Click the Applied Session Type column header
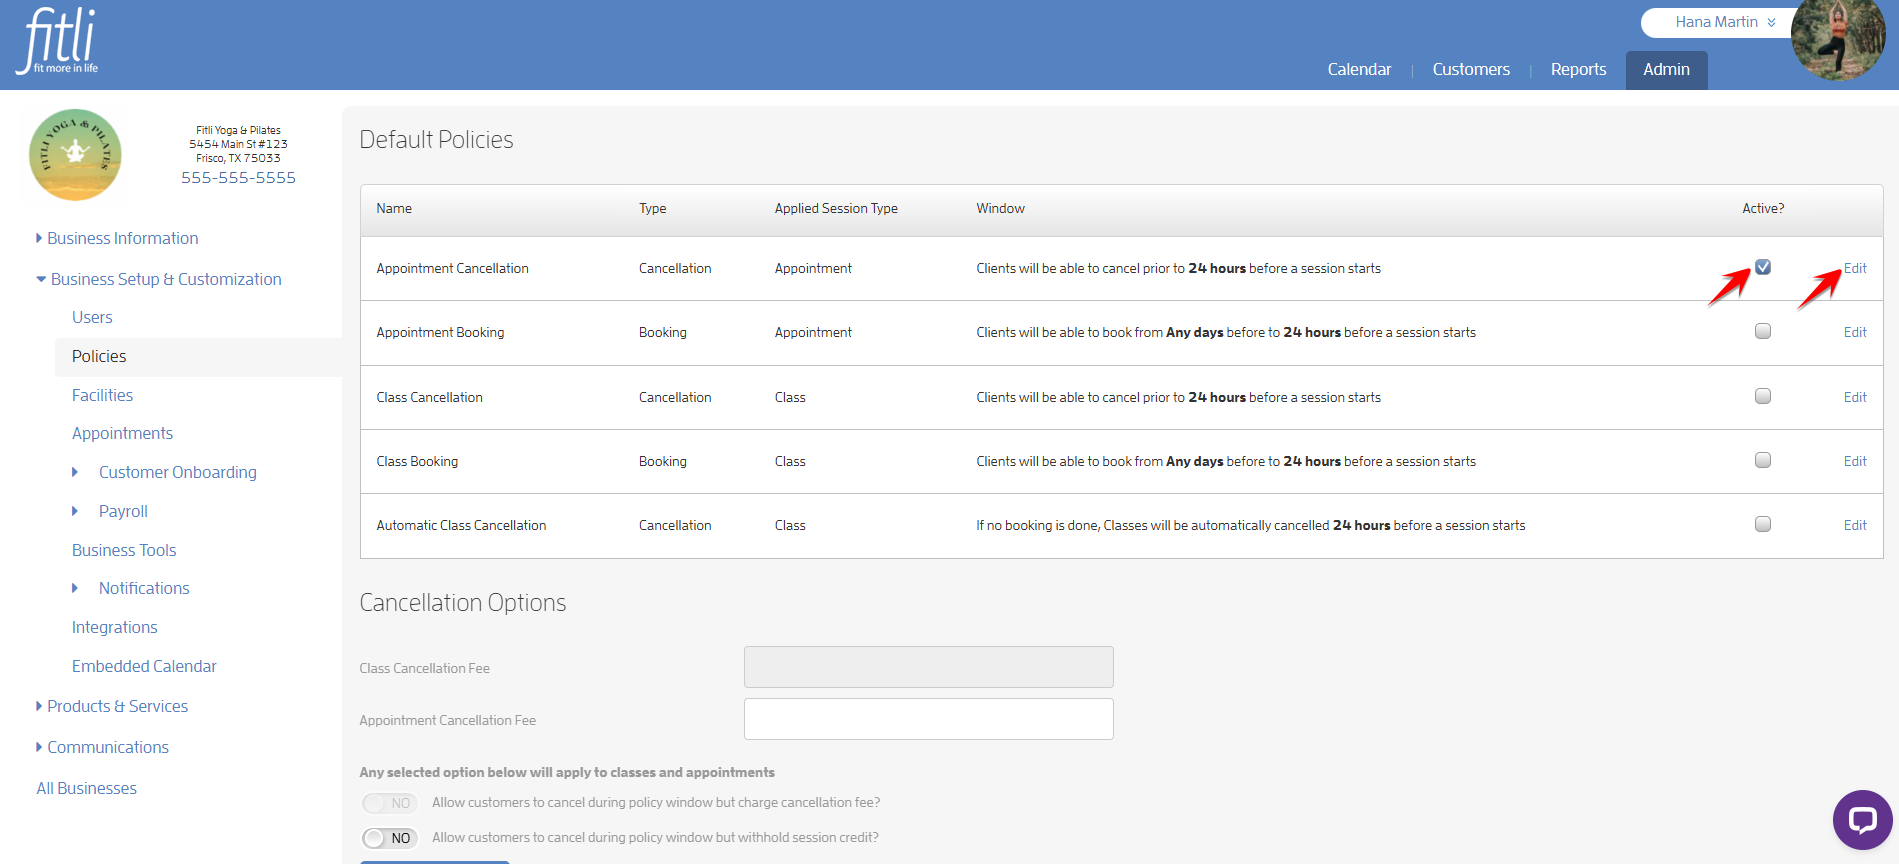1899x864 pixels. 836,208
